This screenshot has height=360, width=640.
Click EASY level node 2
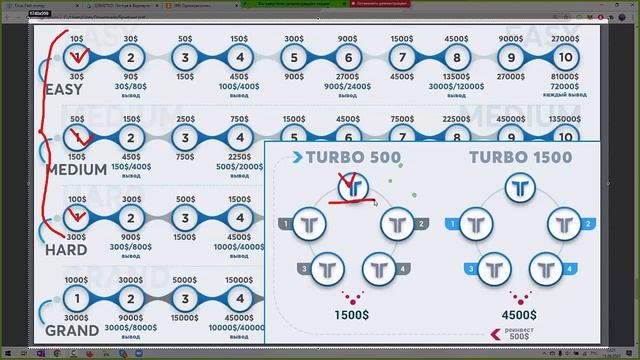coord(131,58)
